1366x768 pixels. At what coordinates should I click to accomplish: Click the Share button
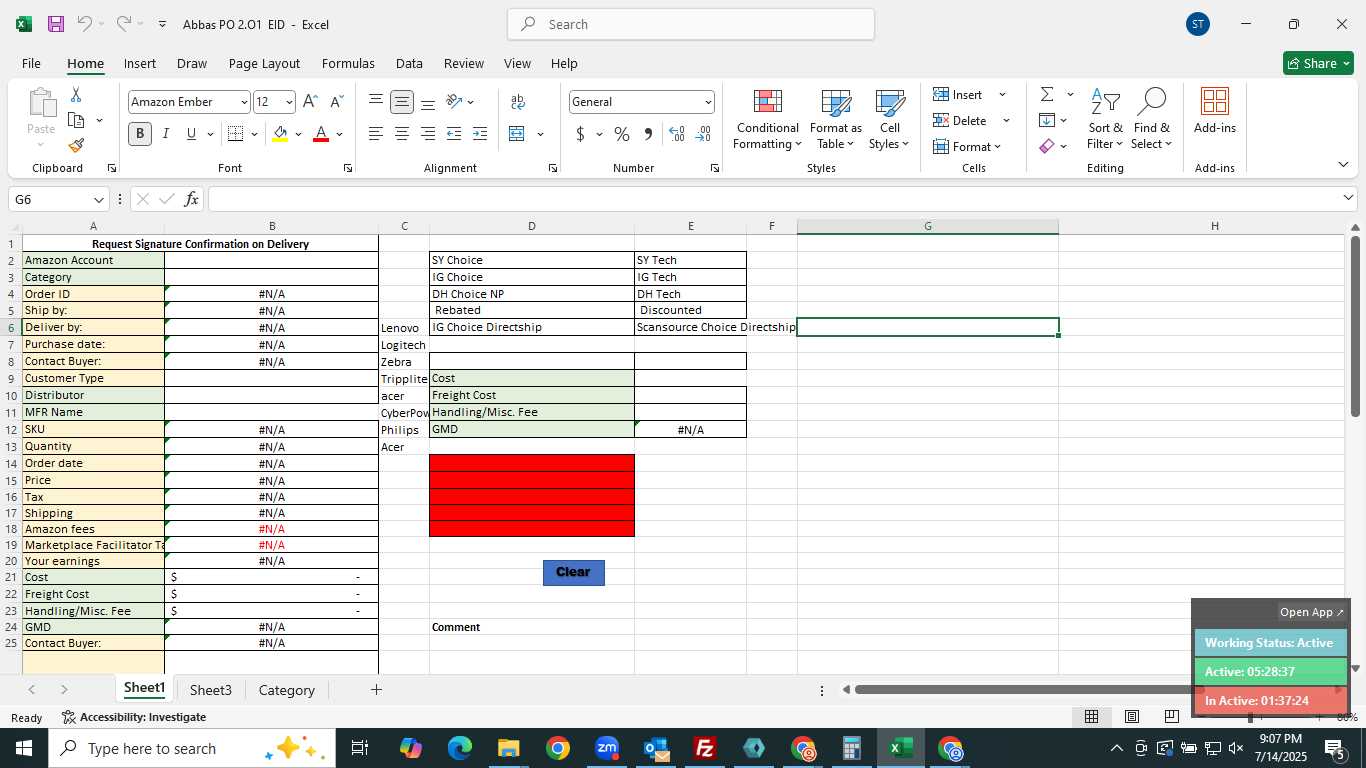point(1318,63)
